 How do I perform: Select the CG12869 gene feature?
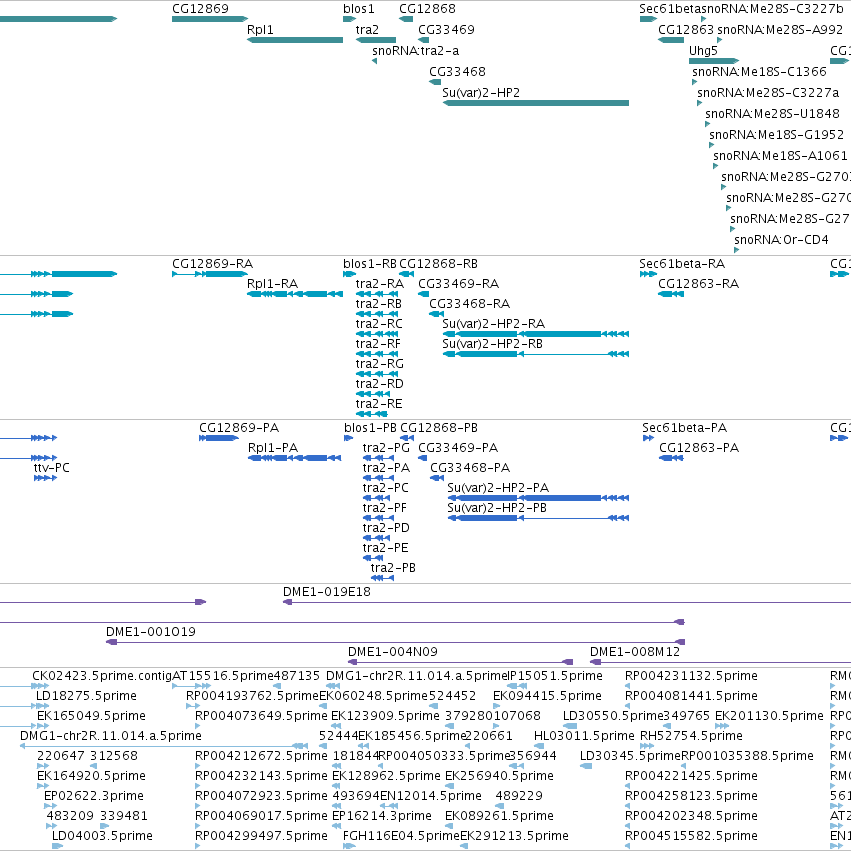(209, 19)
